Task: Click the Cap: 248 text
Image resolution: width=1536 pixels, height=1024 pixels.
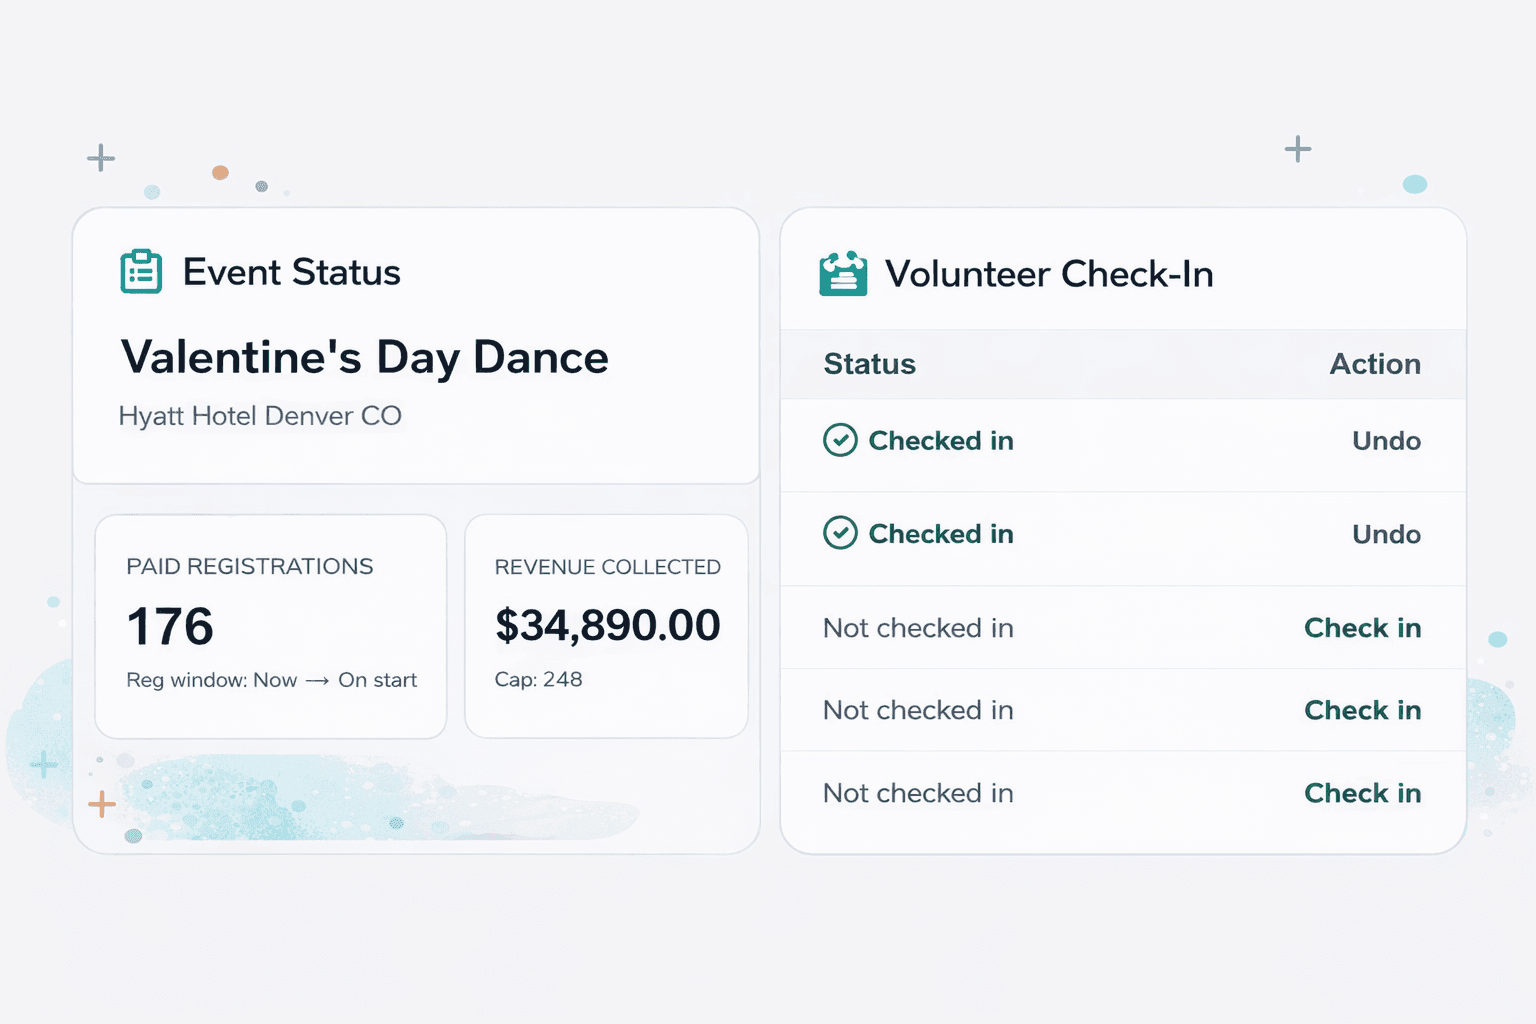Action: tap(538, 680)
